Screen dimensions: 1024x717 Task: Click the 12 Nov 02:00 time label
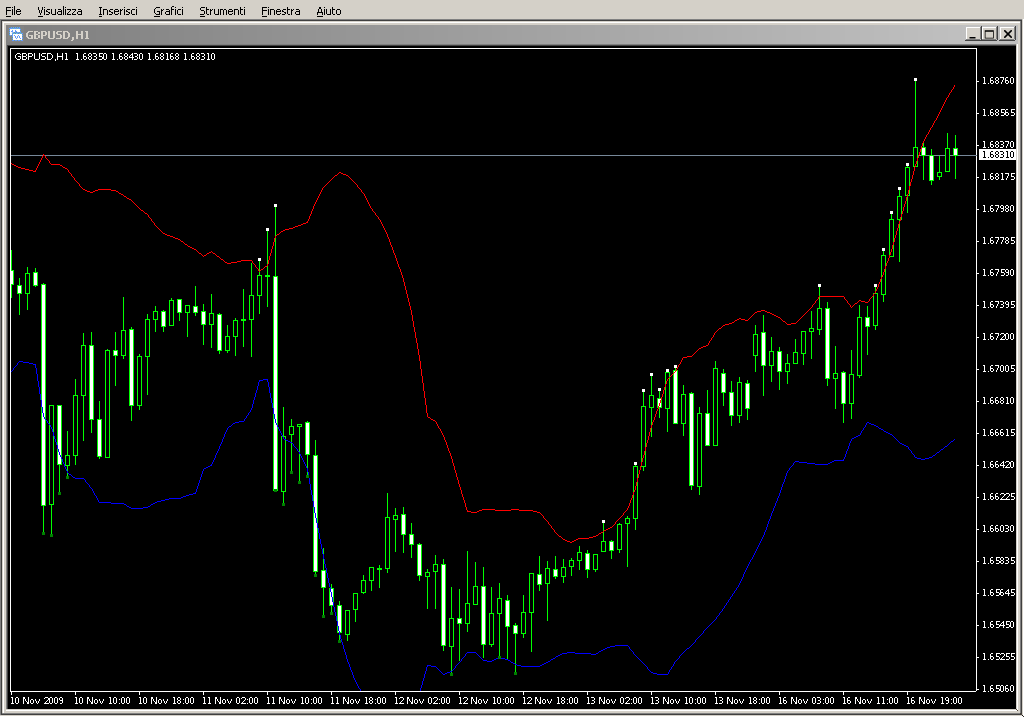point(422,701)
